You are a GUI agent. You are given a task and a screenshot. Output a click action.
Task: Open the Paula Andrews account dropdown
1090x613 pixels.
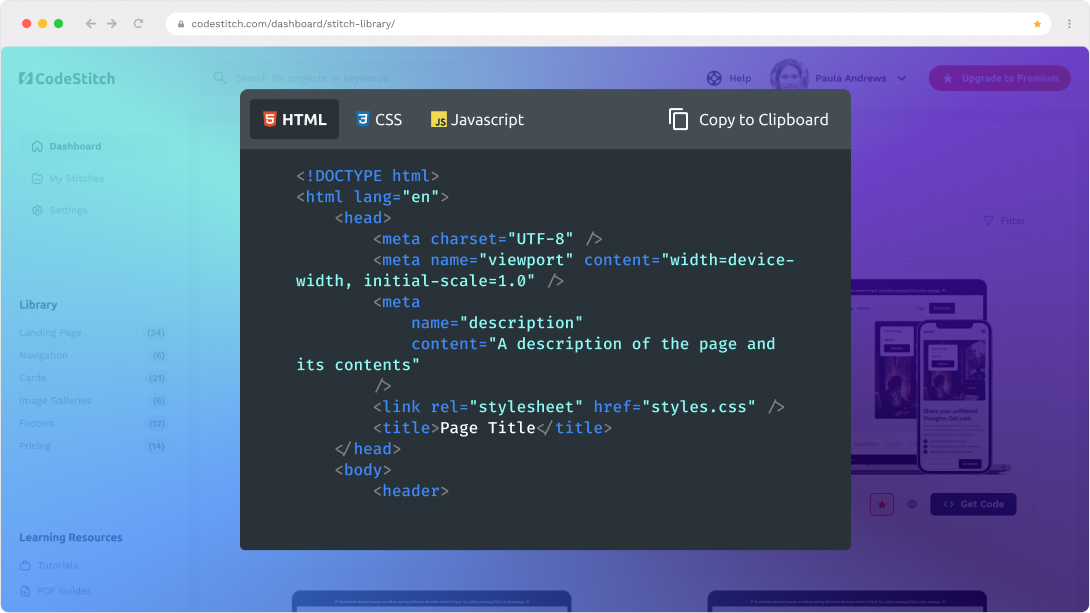900,78
